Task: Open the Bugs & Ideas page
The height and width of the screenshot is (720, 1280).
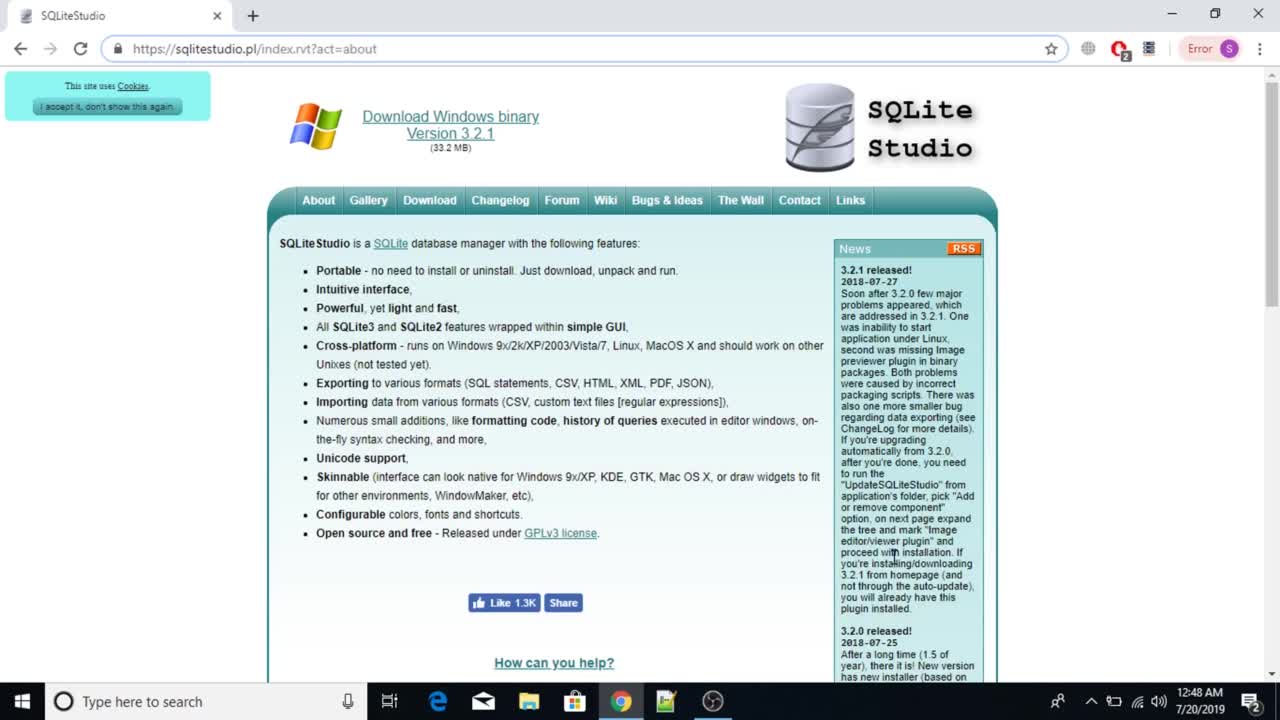Action: tap(667, 200)
